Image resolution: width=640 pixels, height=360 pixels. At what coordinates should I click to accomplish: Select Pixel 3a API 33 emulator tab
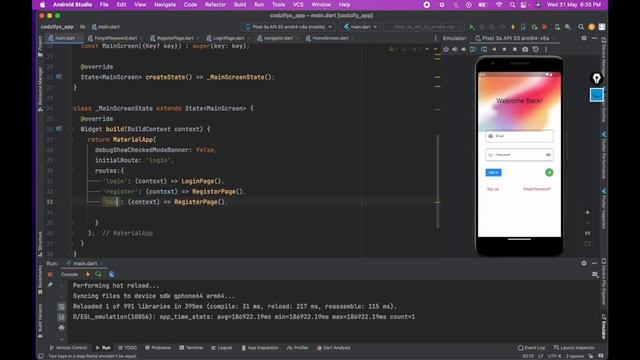(513, 38)
